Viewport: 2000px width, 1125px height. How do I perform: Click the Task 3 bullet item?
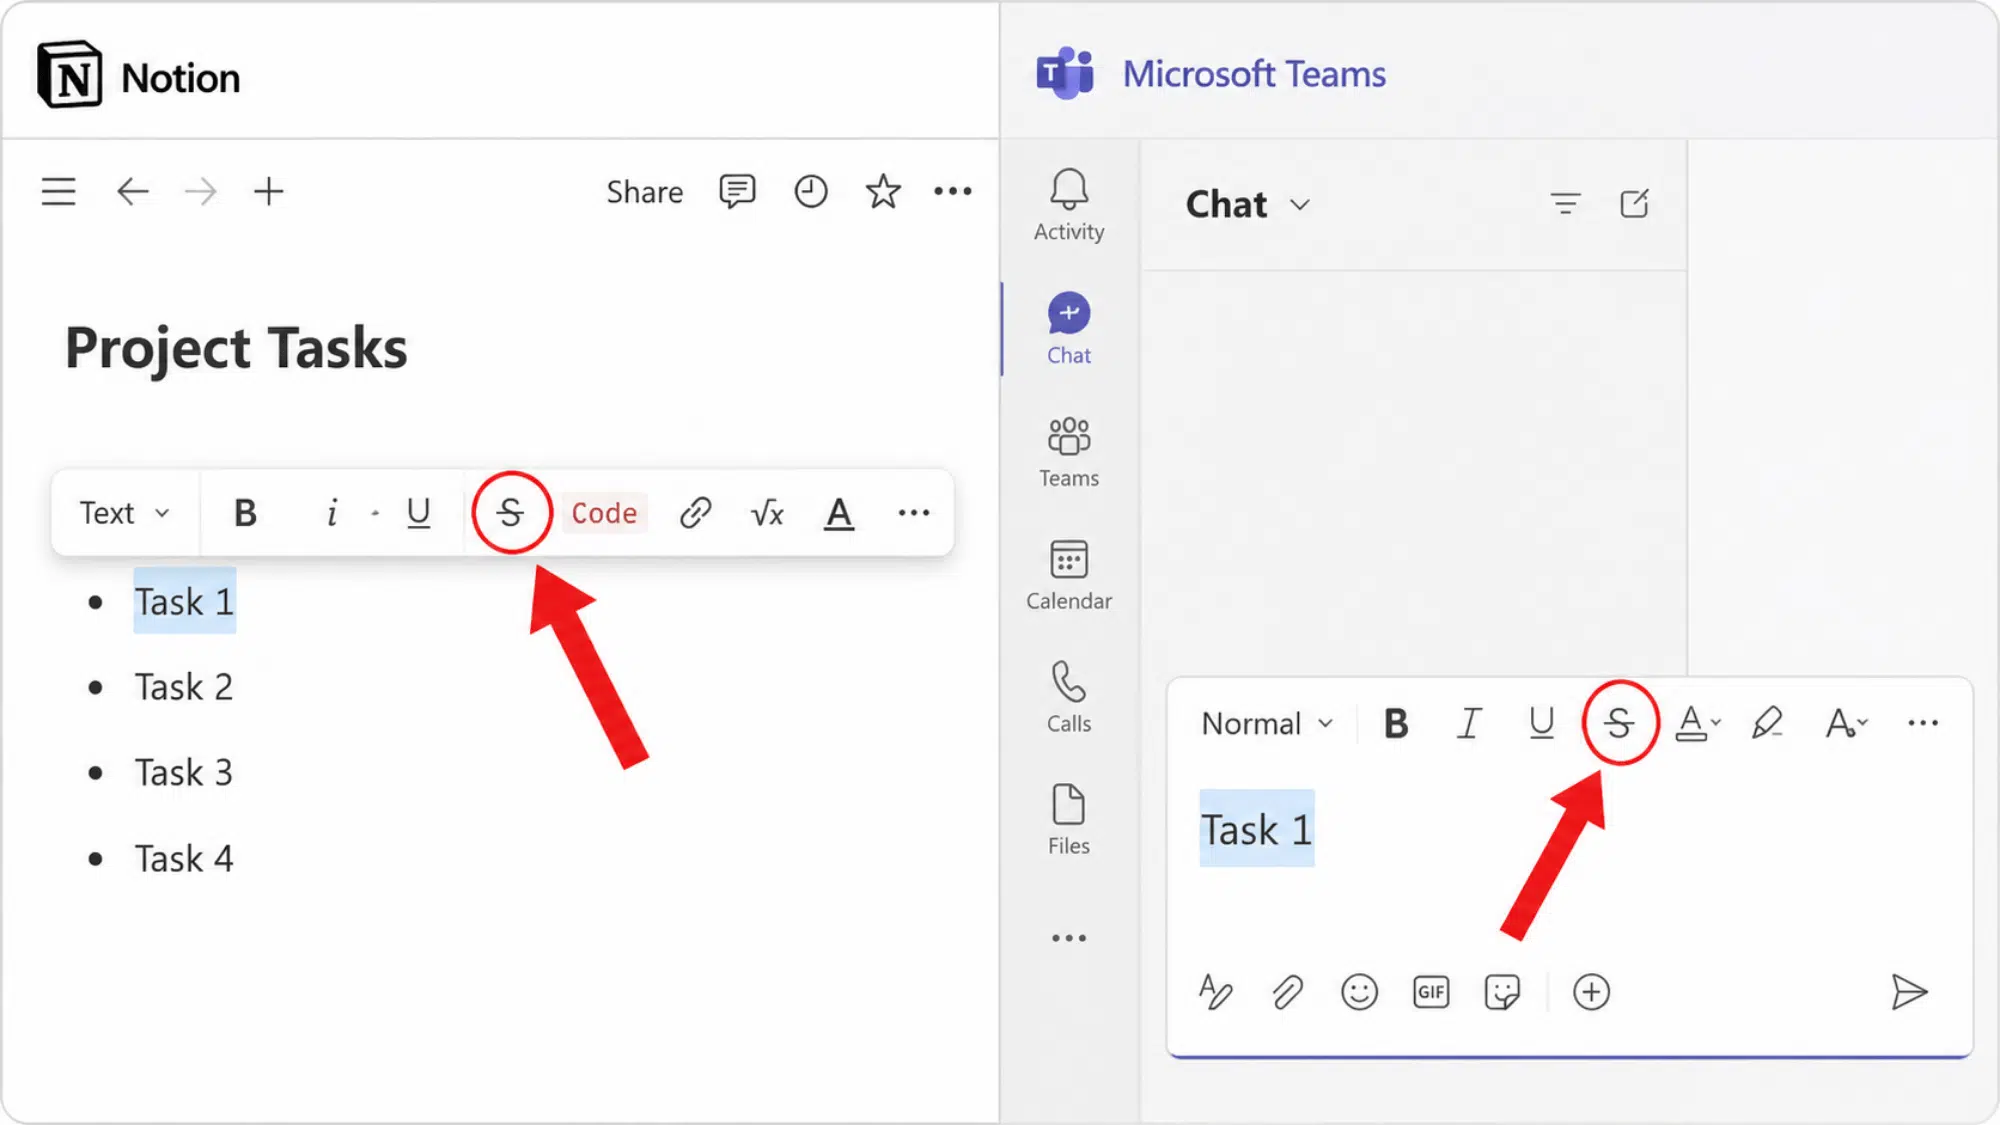pos(184,773)
